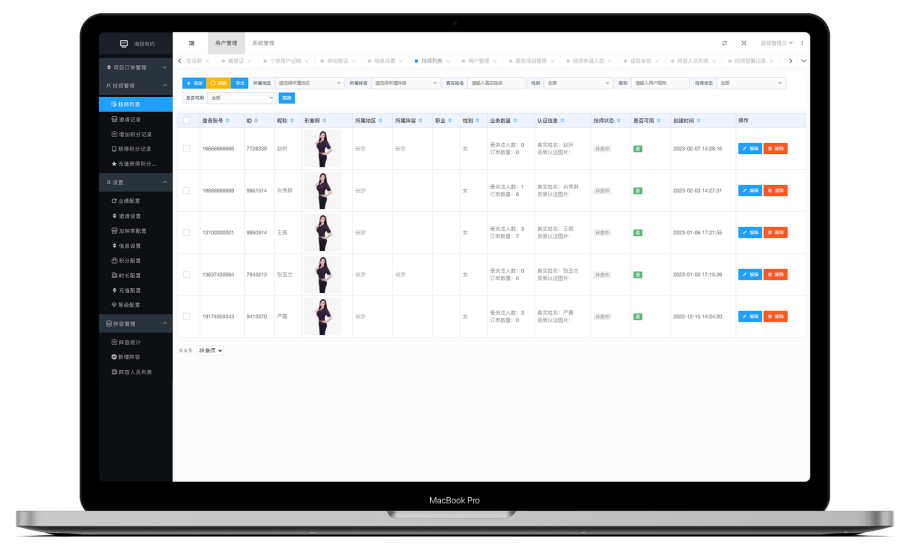Open the 20条/页 page size dropdown

click(x=210, y=350)
